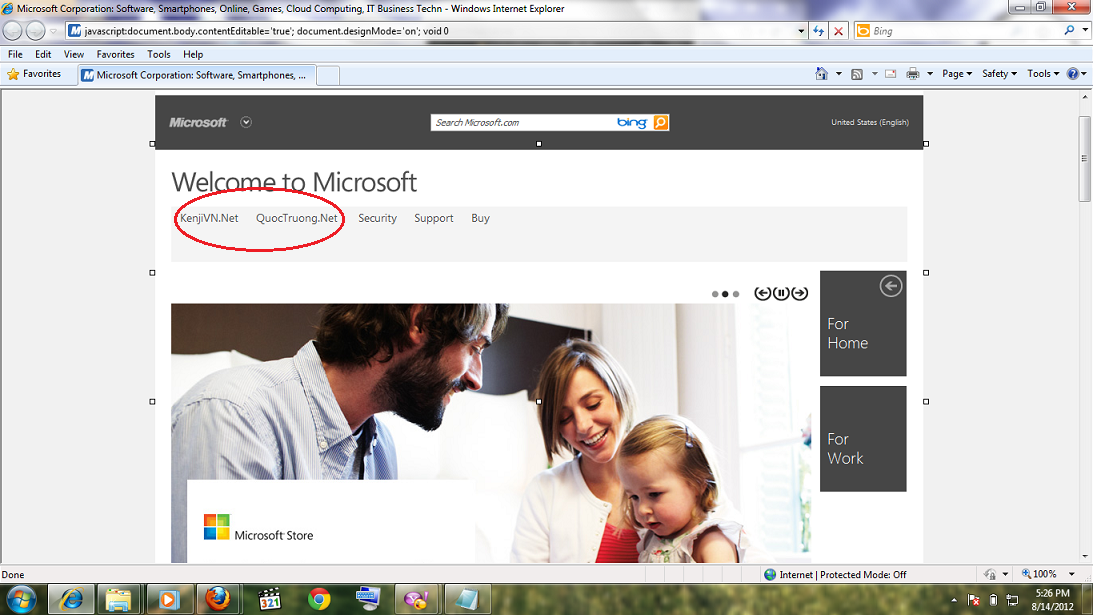Click the Read Mail envelope icon
This screenshot has width=1093, height=615.
(x=891, y=74)
